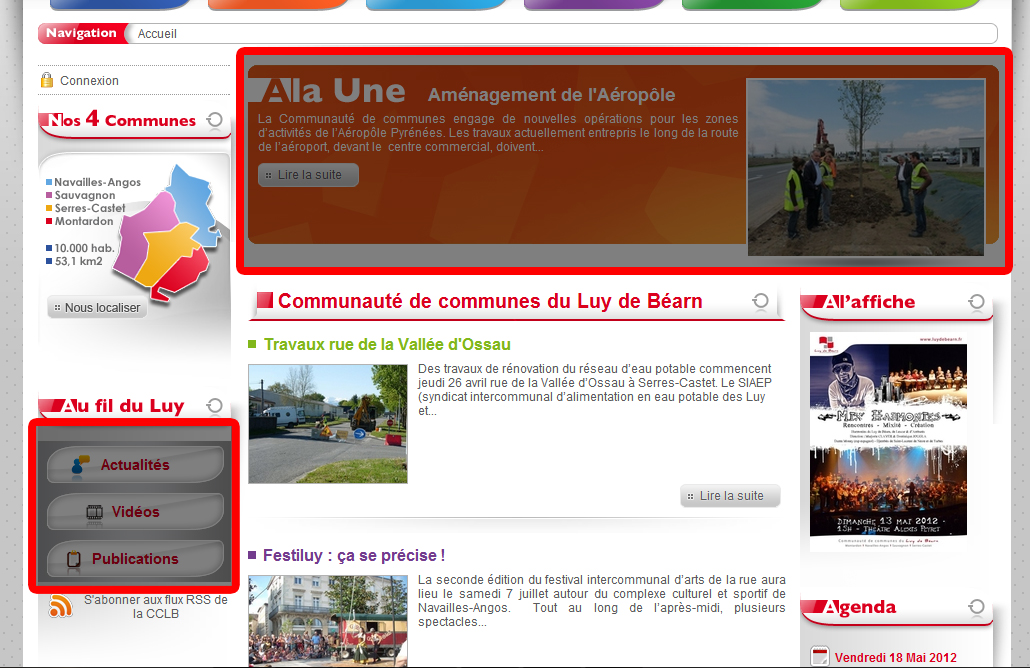Click the Mev Harmonies concert poster

(x=888, y=441)
